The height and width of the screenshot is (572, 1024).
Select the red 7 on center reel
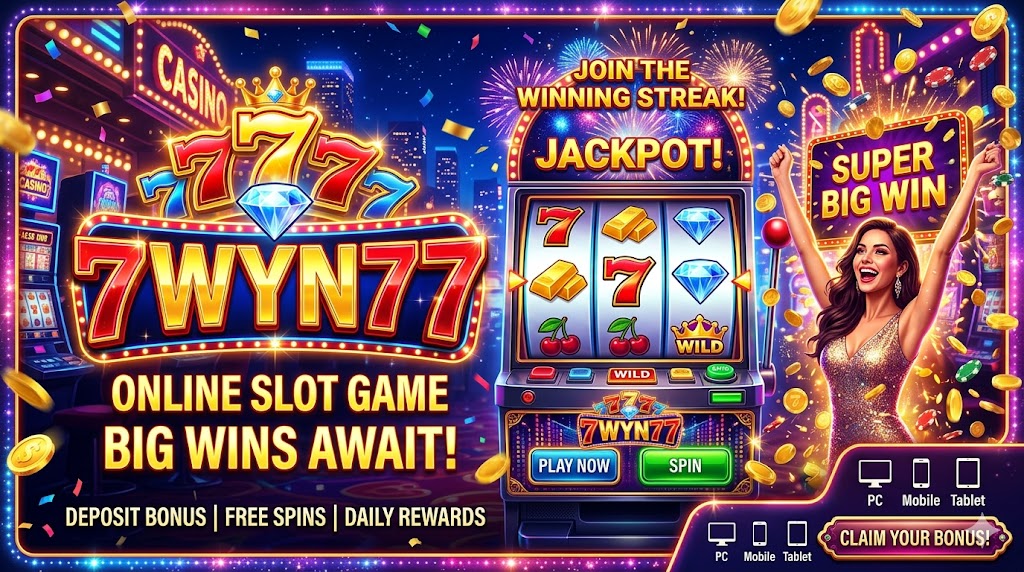(629, 280)
